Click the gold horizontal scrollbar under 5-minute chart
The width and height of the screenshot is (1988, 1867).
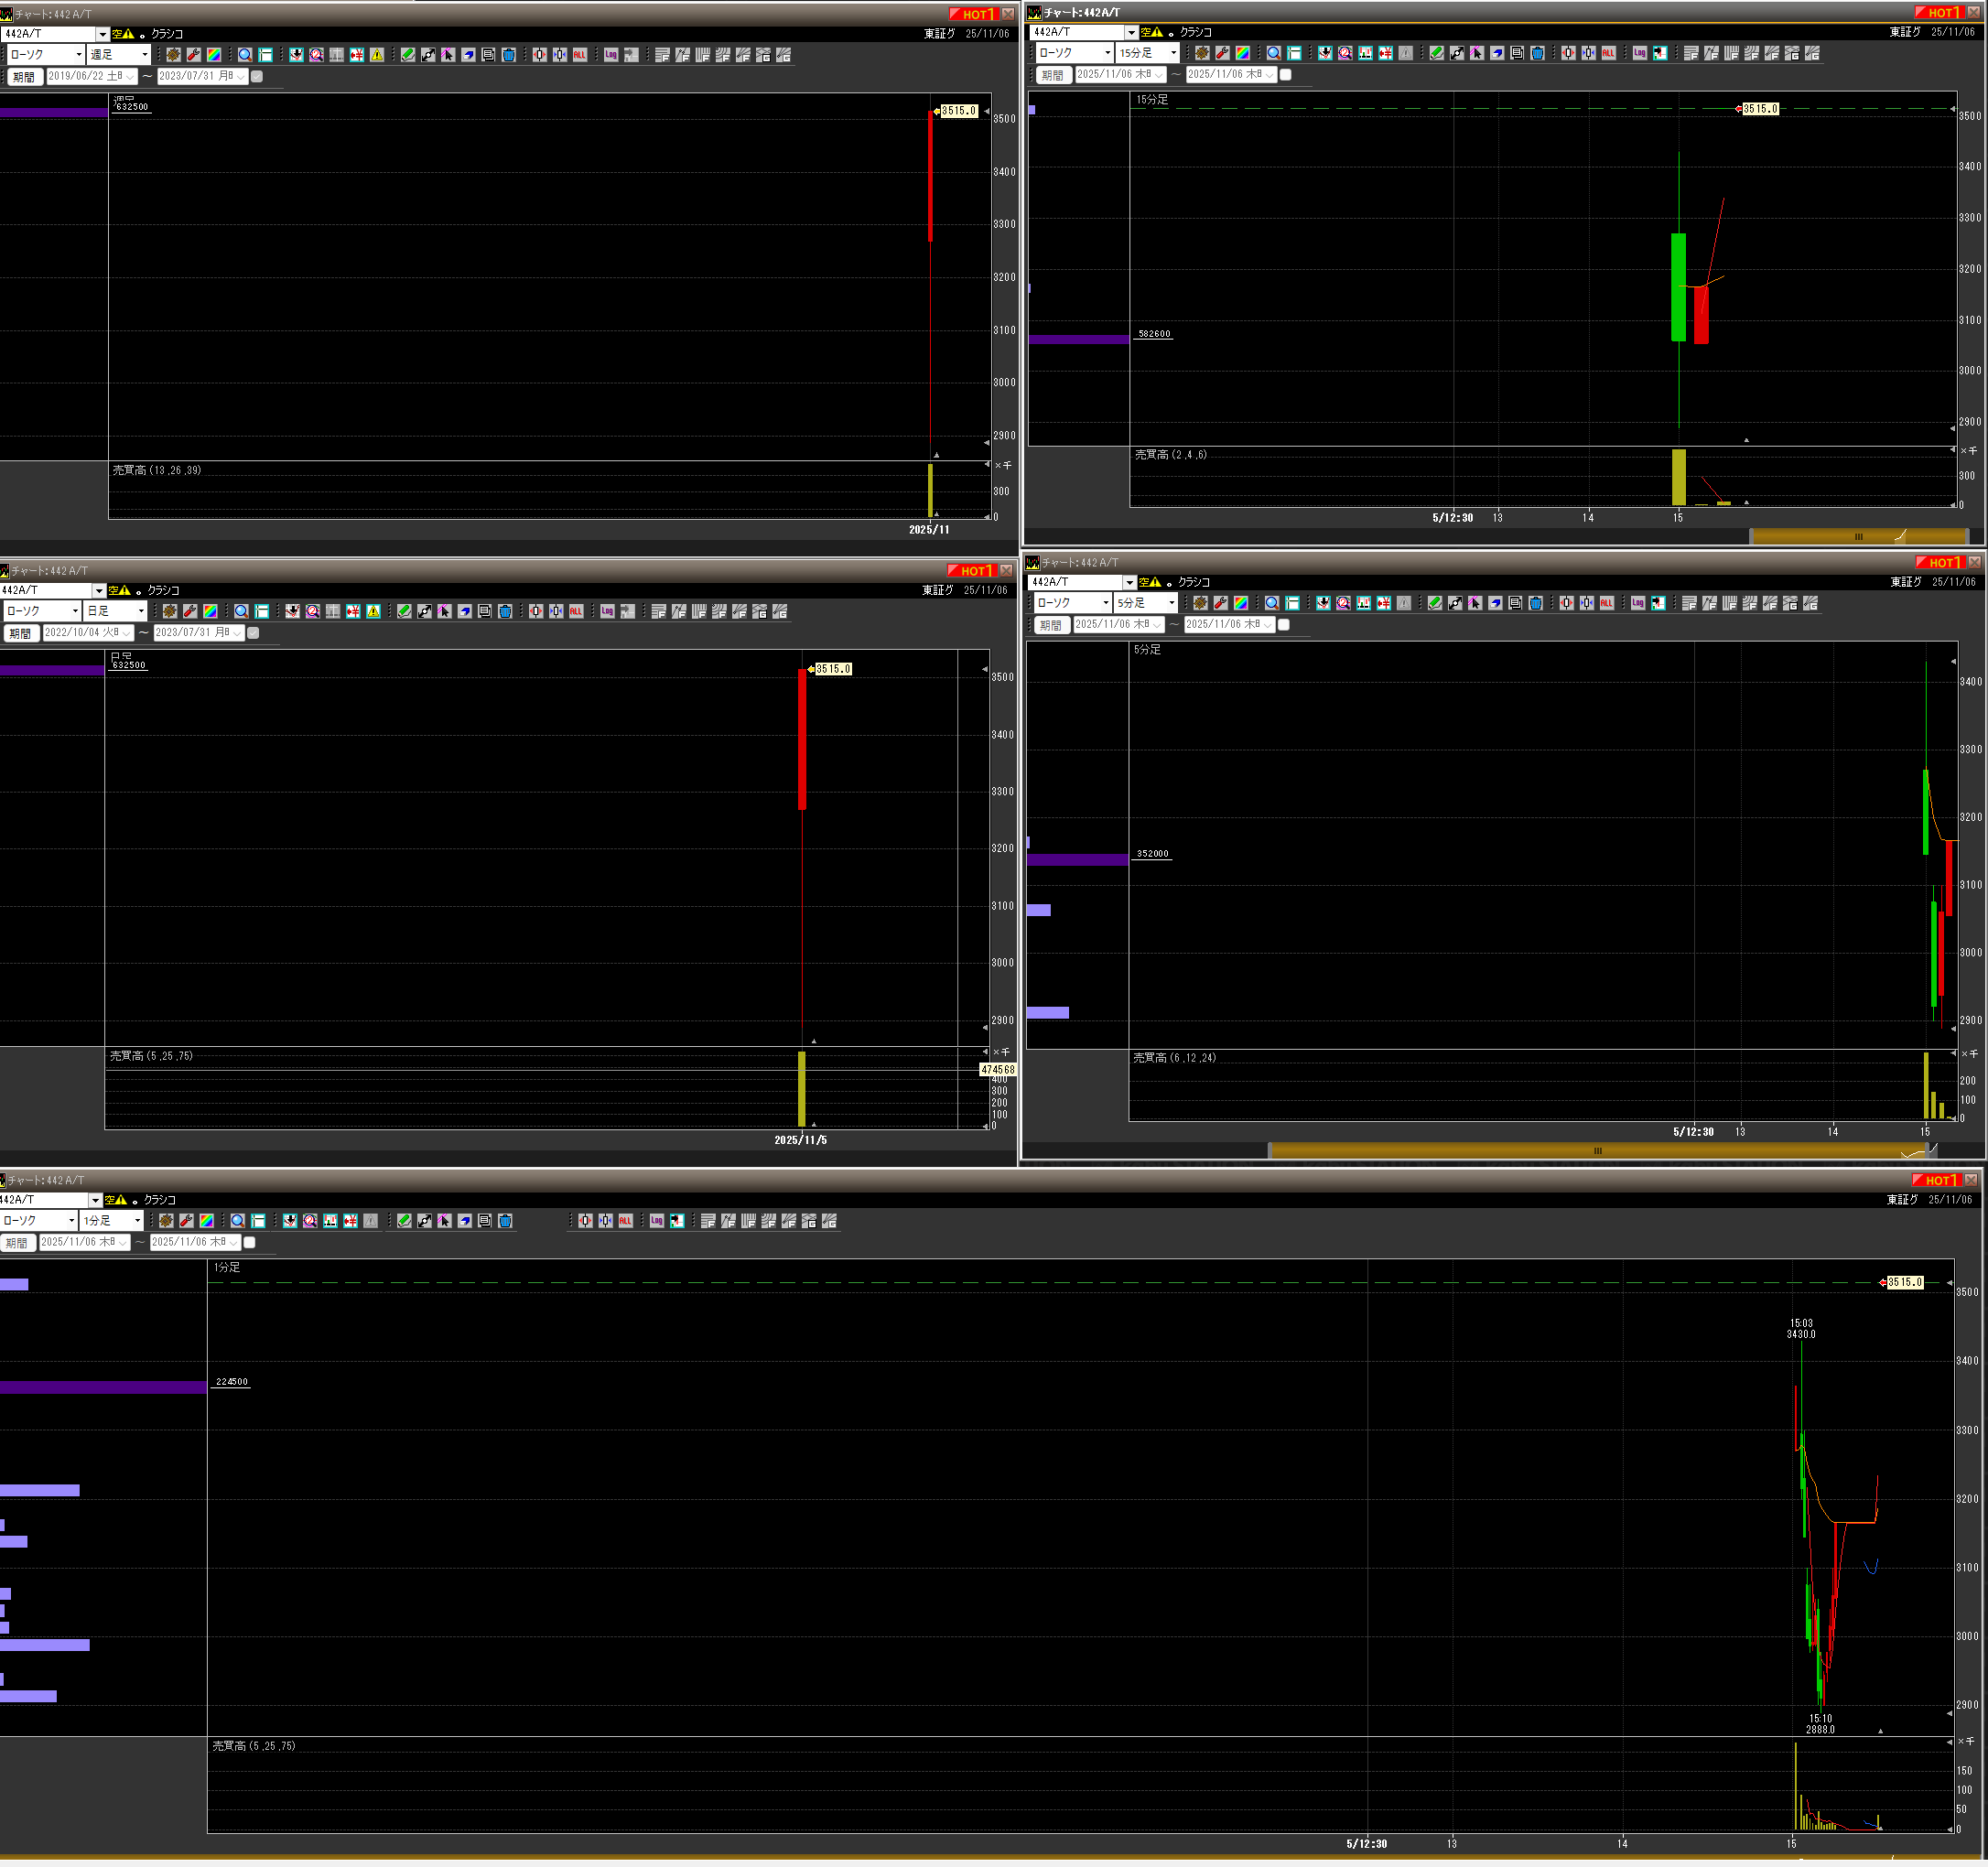[x=1597, y=1150]
